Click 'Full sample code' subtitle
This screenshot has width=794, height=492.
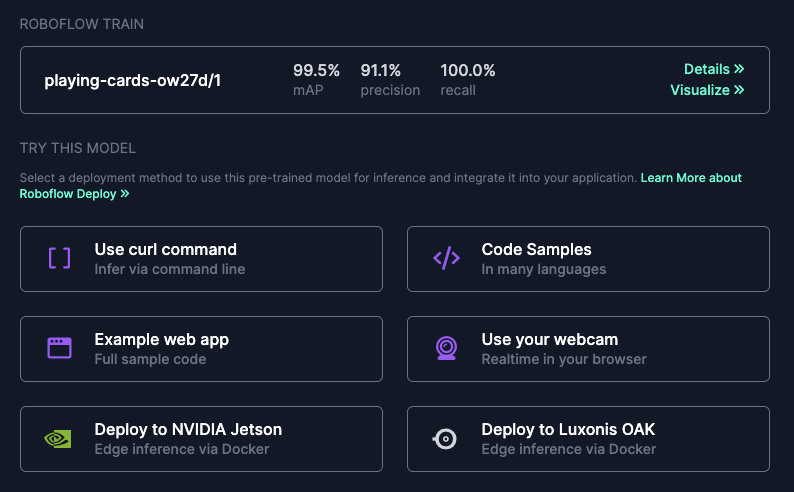[150, 359]
